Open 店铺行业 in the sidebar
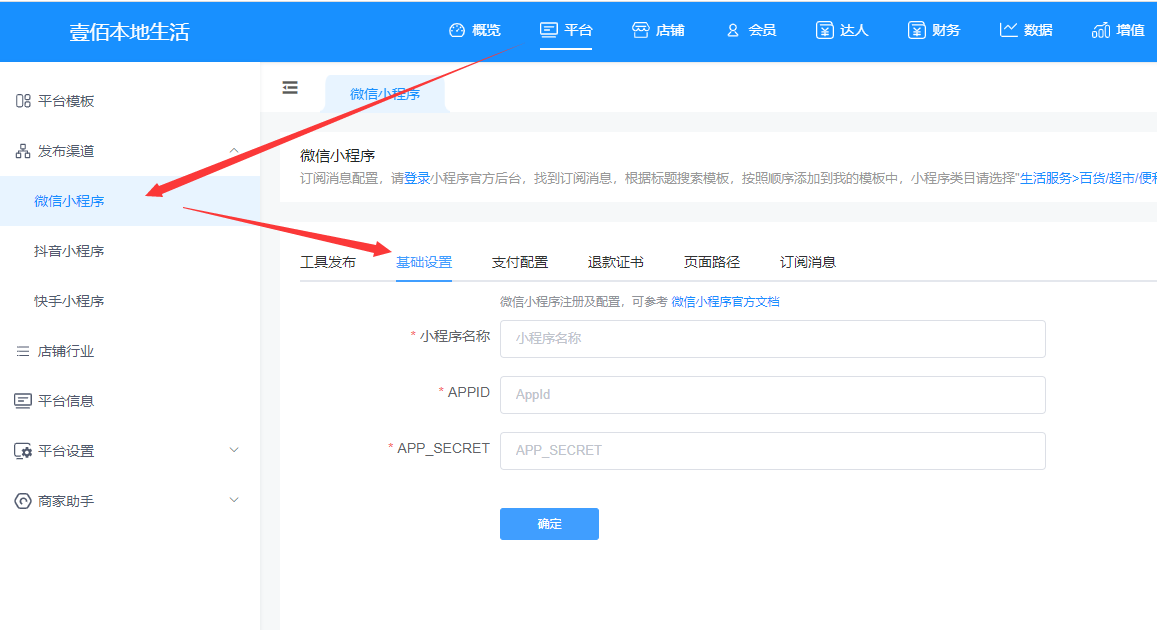 tap(130, 351)
